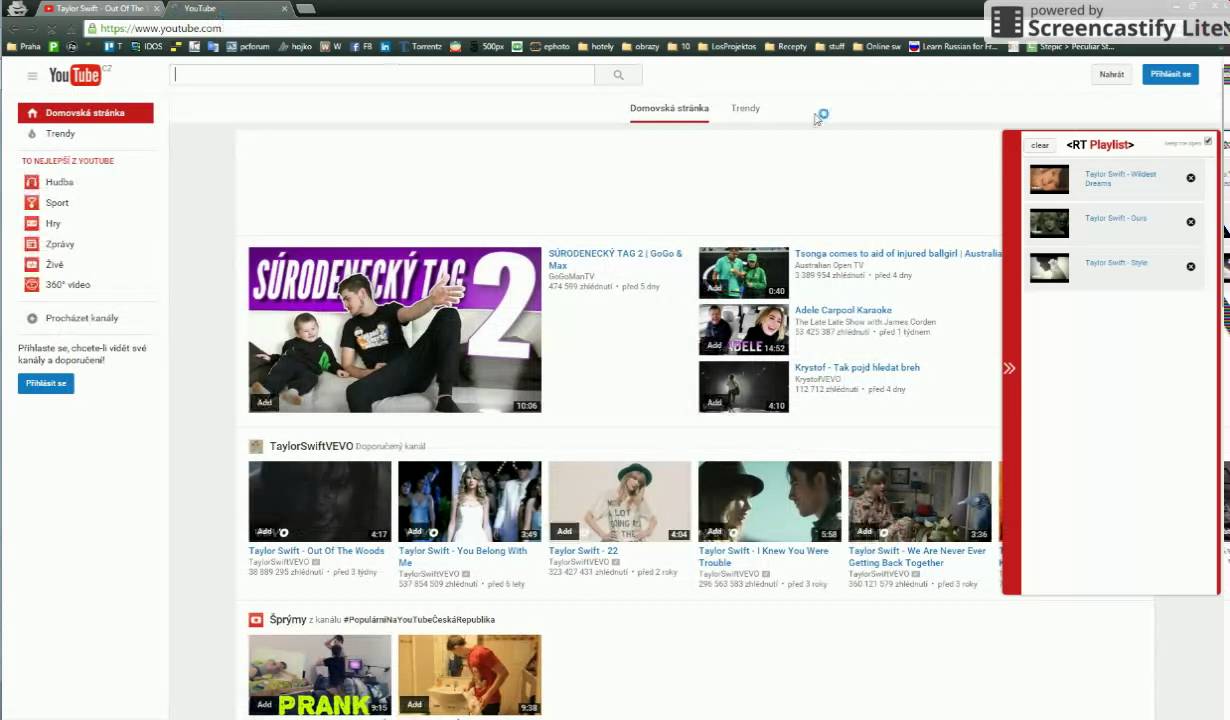
Task: Open Taylor Swift - Ours playlist link
Action: click(1116, 218)
